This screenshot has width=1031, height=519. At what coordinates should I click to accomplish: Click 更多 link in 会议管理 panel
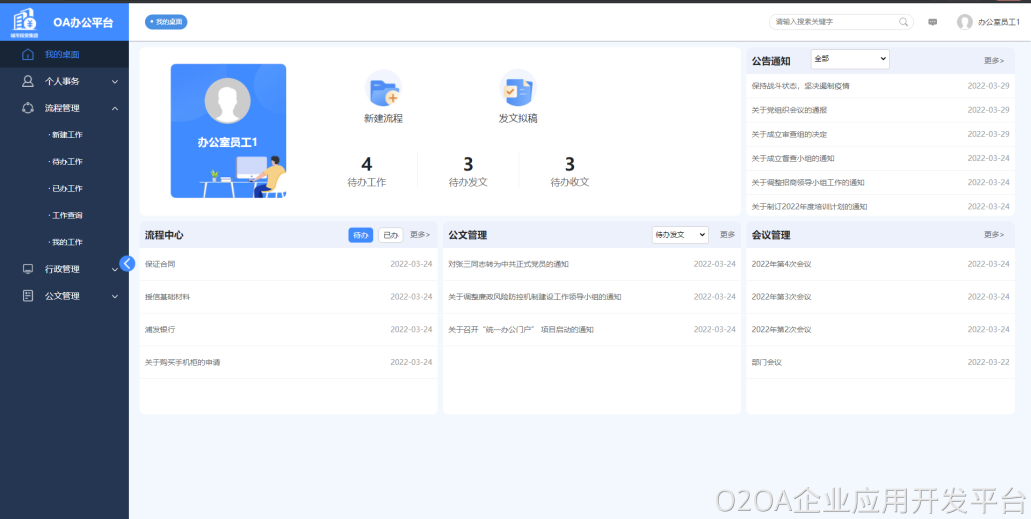(x=993, y=235)
